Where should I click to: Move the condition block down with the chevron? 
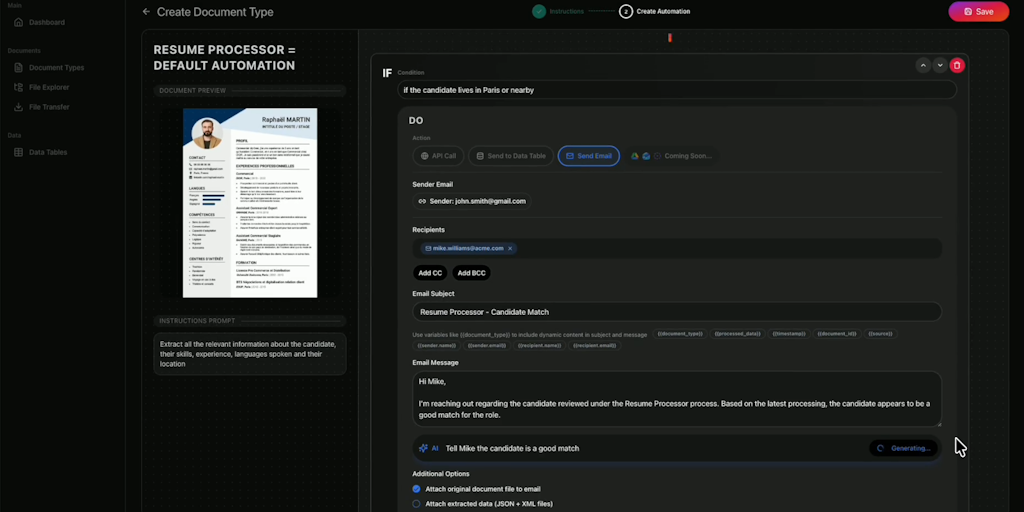click(940, 65)
